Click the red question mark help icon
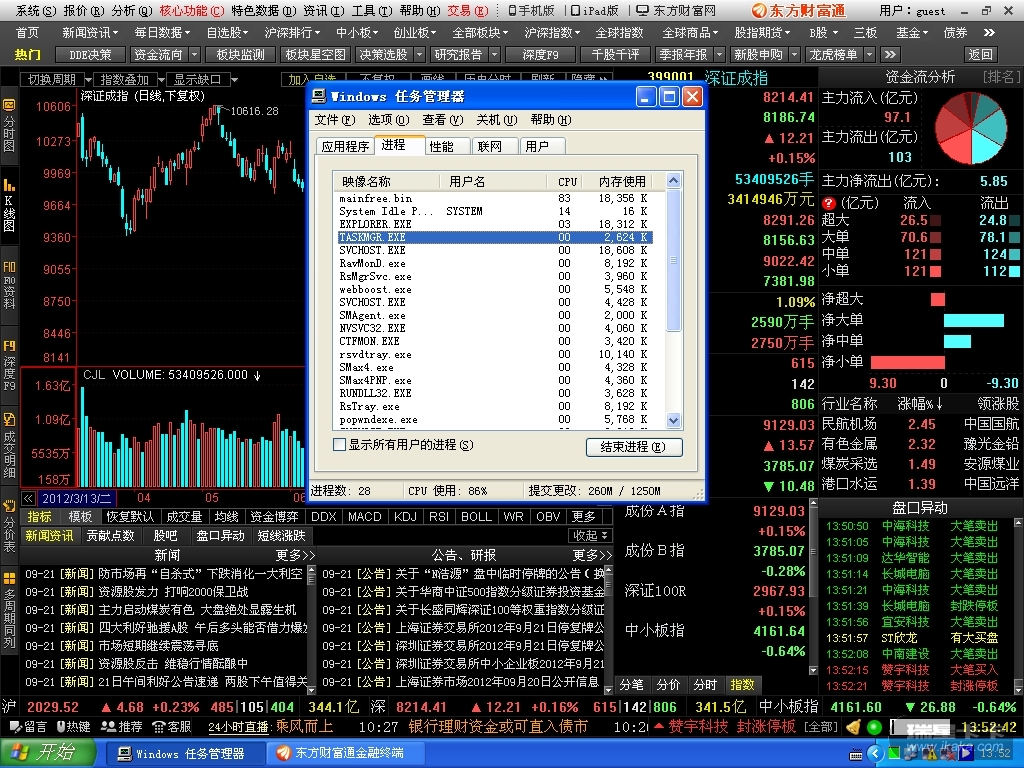 (829, 203)
